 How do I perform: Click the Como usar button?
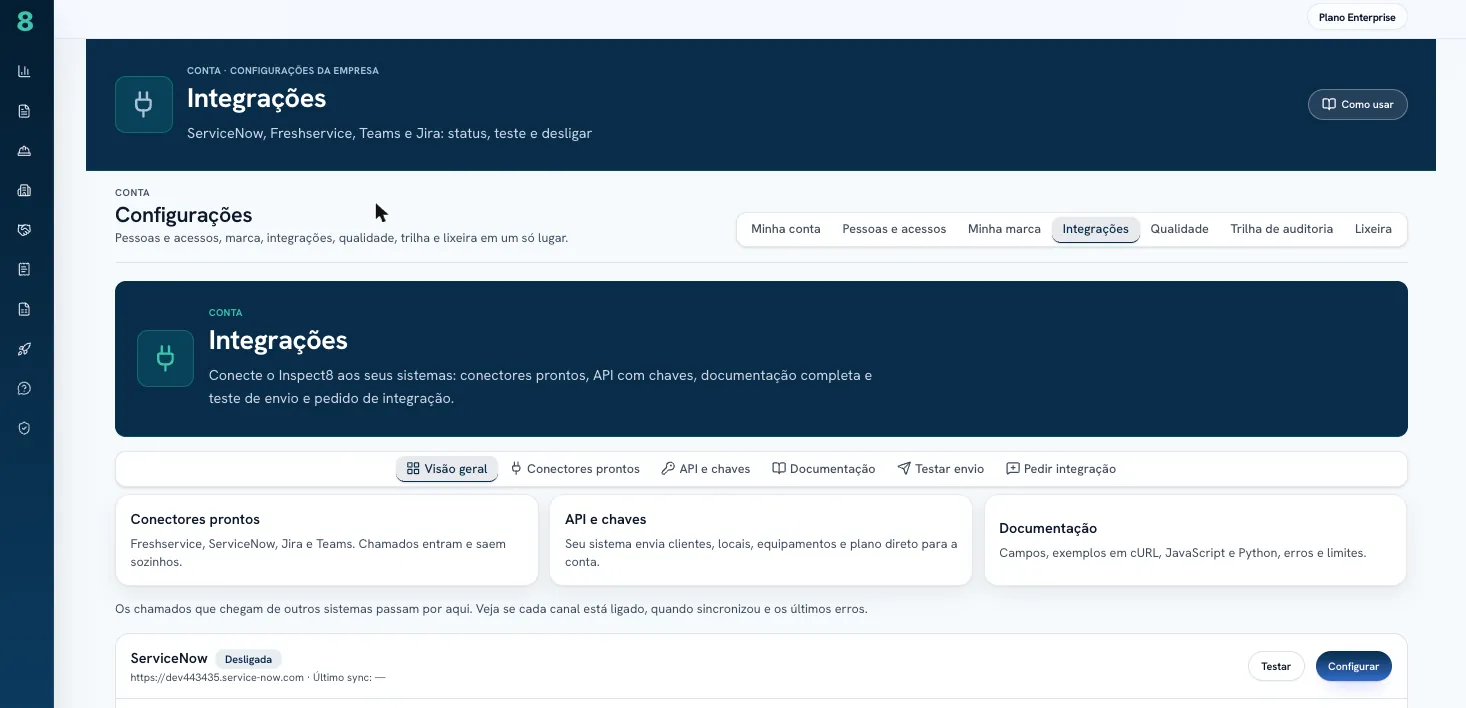[x=1357, y=104]
